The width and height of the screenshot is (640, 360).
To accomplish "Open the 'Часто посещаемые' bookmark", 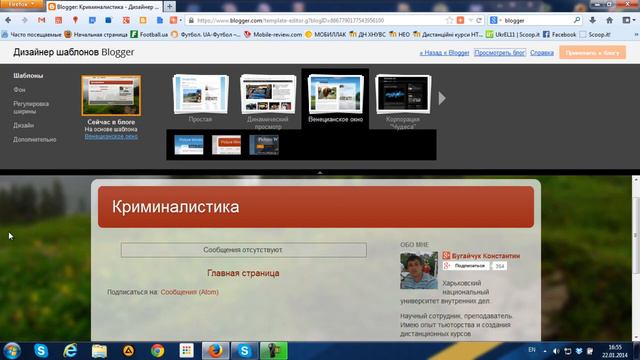I will 31,35.
